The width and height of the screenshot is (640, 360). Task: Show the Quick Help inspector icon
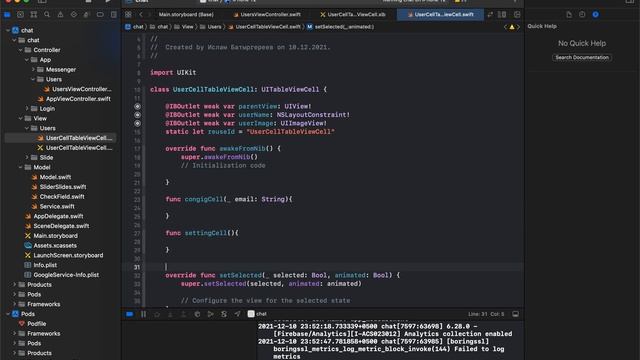[596, 15]
